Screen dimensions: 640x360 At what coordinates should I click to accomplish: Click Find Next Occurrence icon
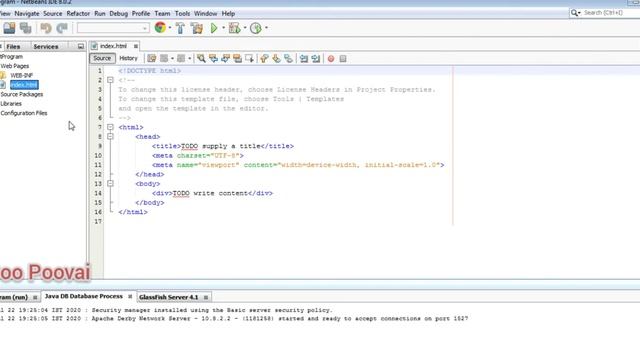[x=225, y=58]
